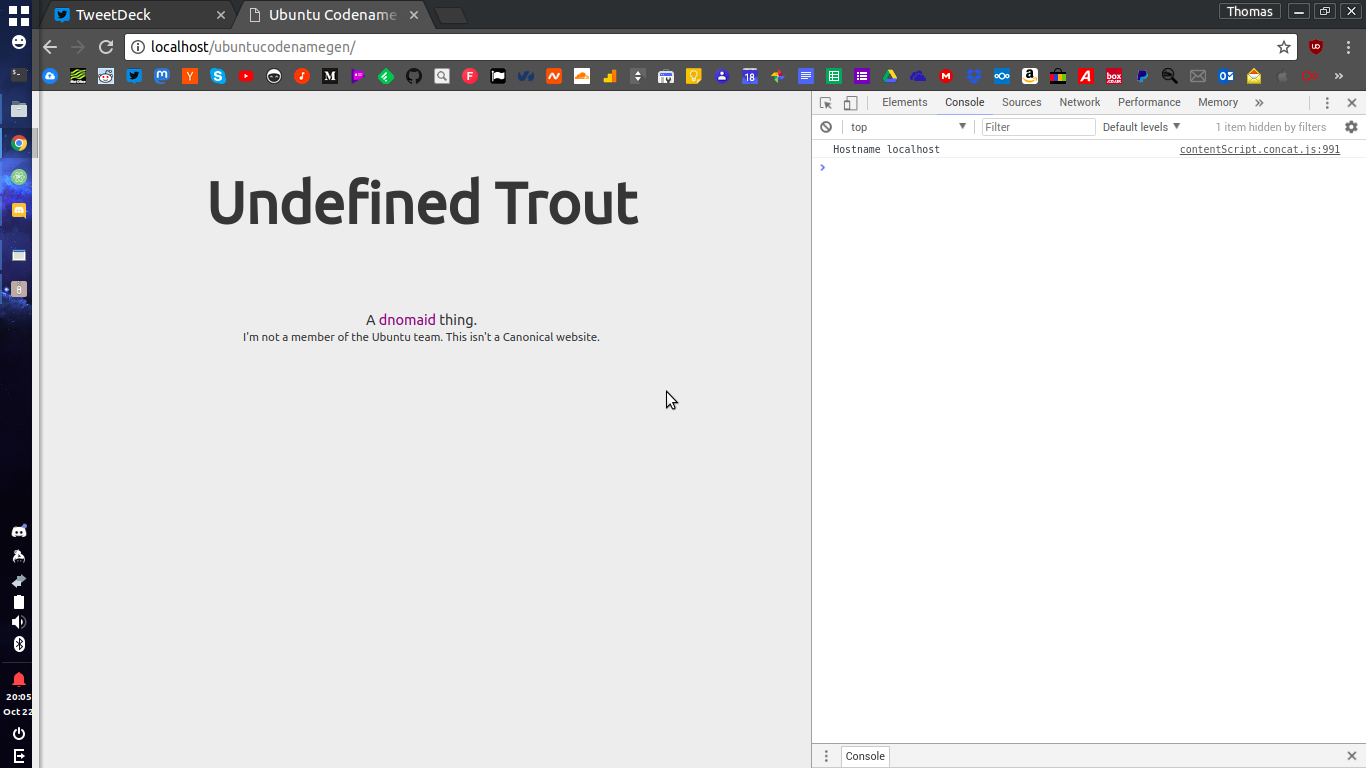Image resolution: width=1366 pixels, height=768 pixels.
Task: Open the Google Photos pinwheel bookmark
Action: tap(778, 76)
